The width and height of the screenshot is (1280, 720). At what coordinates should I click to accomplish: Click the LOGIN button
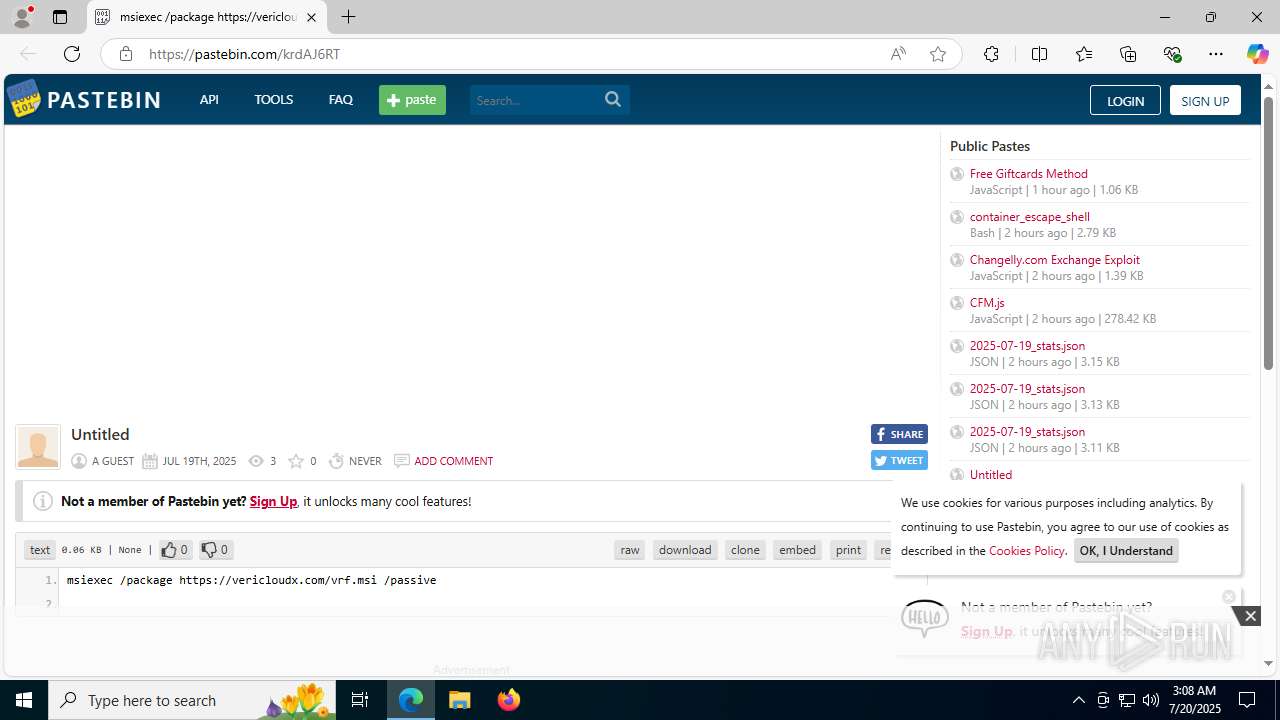click(1125, 100)
